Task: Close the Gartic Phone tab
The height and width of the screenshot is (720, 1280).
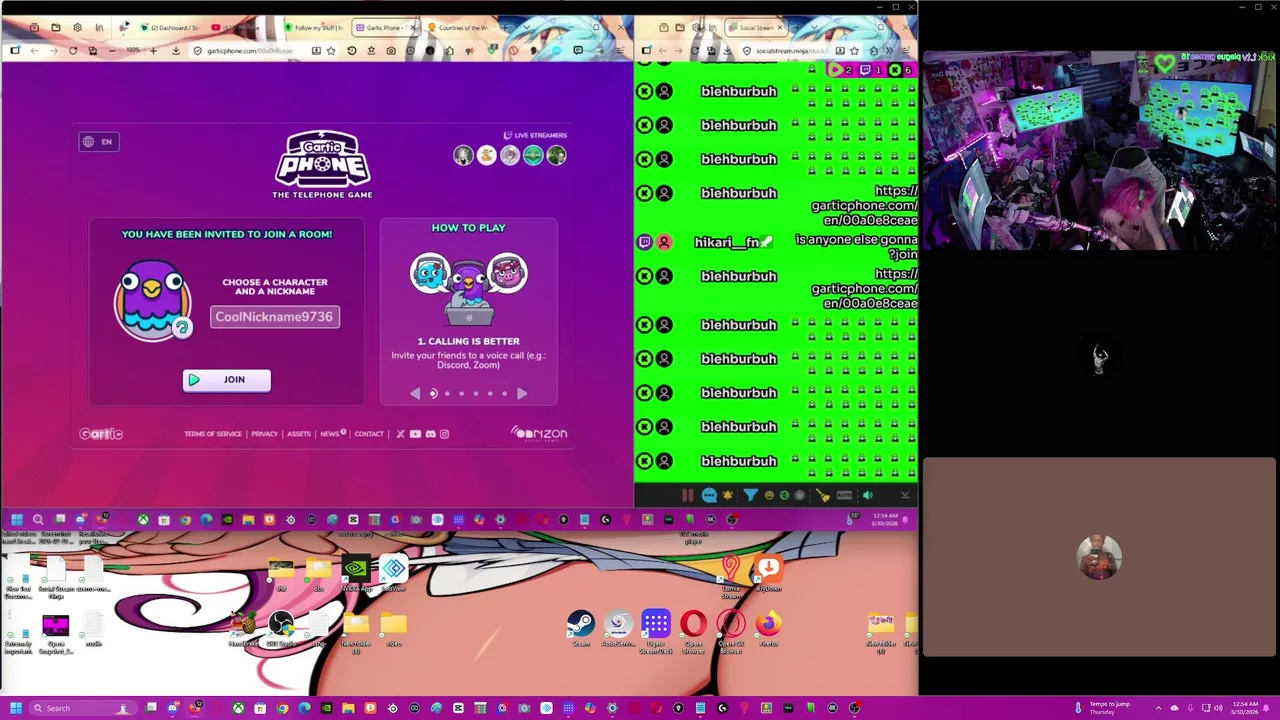Action: pos(413,27)
